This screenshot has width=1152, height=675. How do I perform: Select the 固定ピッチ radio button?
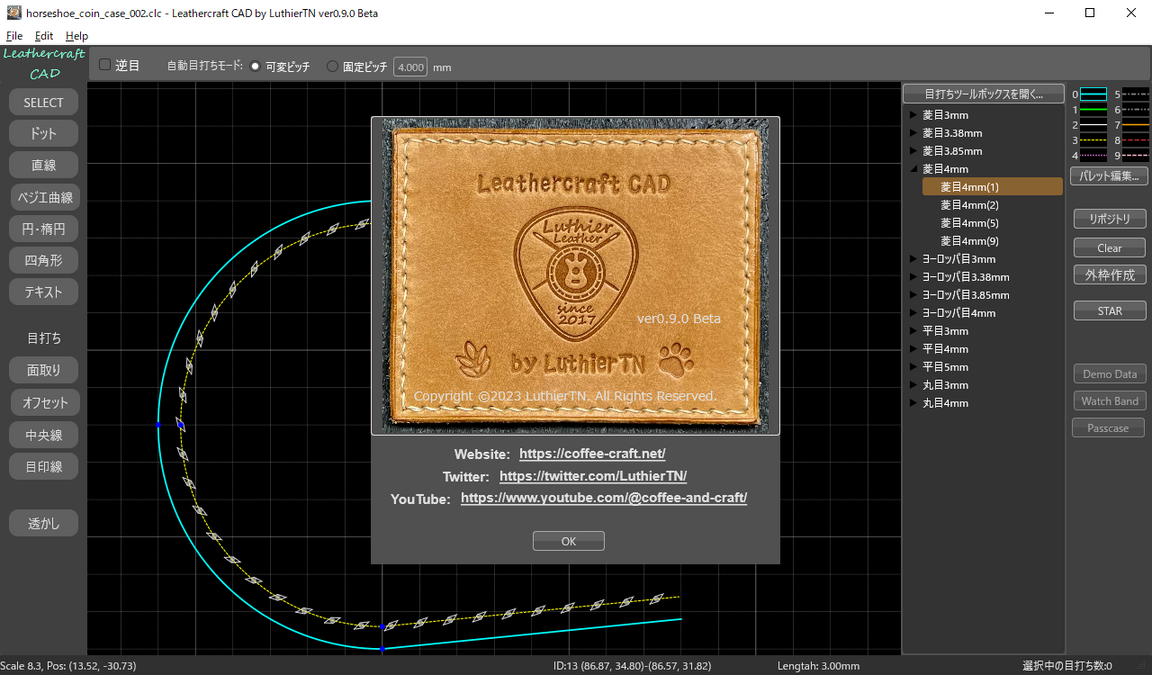point(332,66)
